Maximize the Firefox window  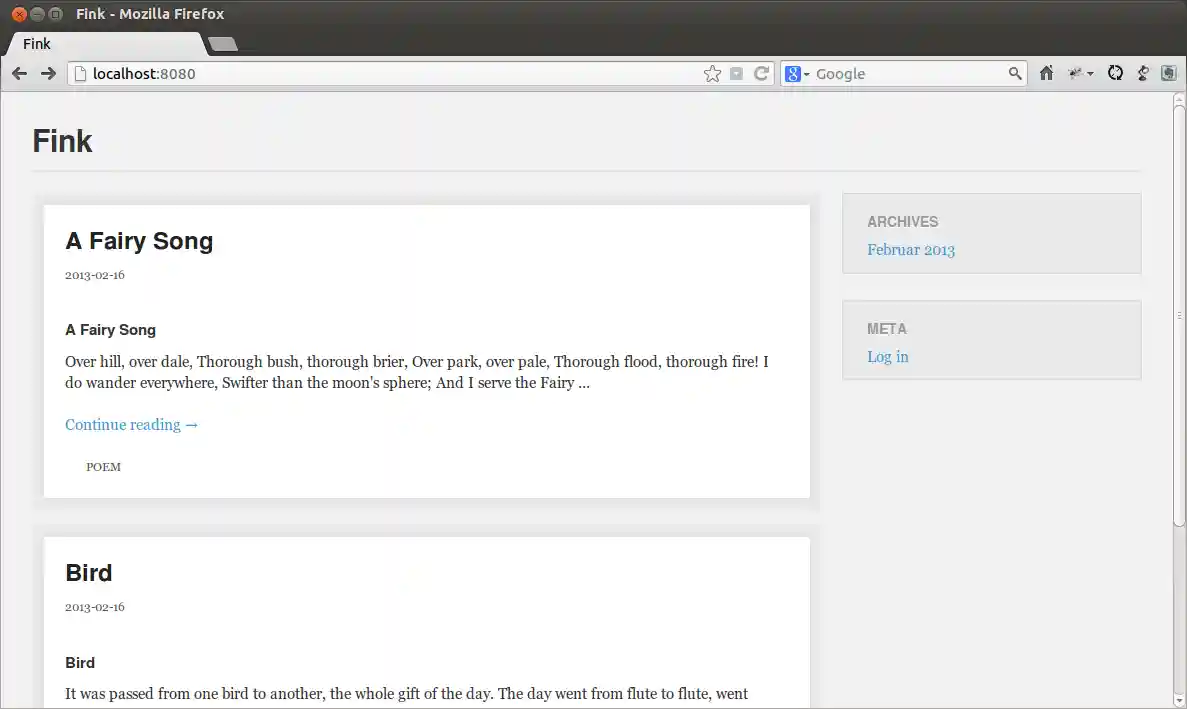coord(55,14)
